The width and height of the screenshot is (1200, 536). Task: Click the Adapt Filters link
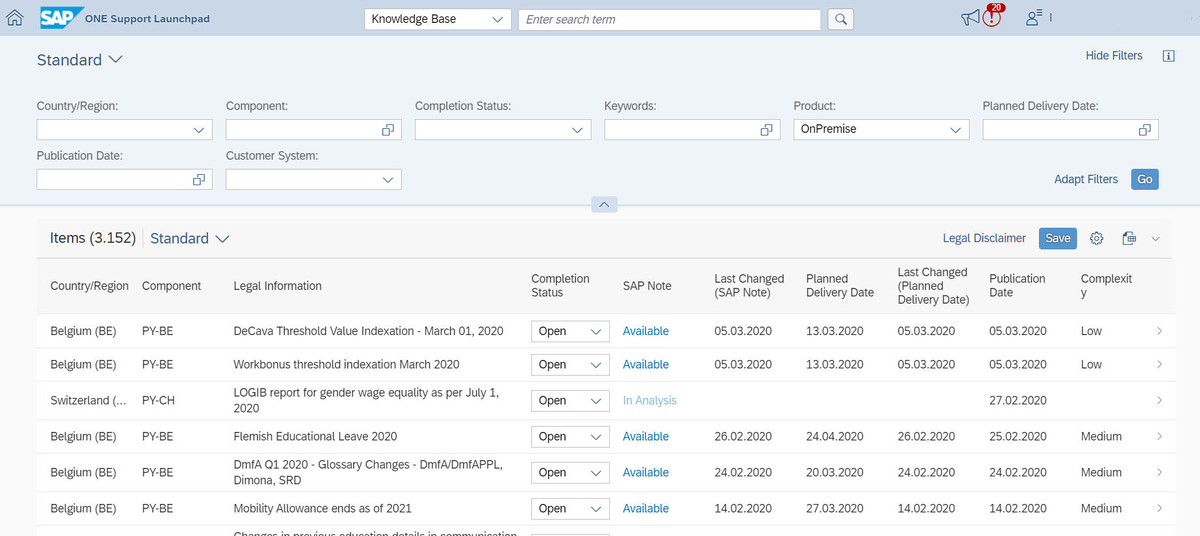pyautogui.click(x=1086, y=179)
